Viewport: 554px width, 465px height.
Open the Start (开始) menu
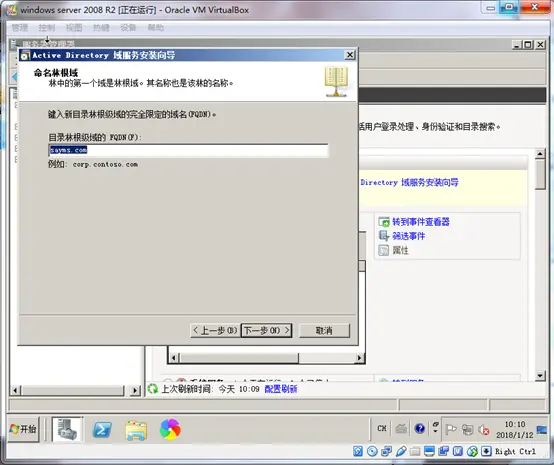tap(23, 429)
